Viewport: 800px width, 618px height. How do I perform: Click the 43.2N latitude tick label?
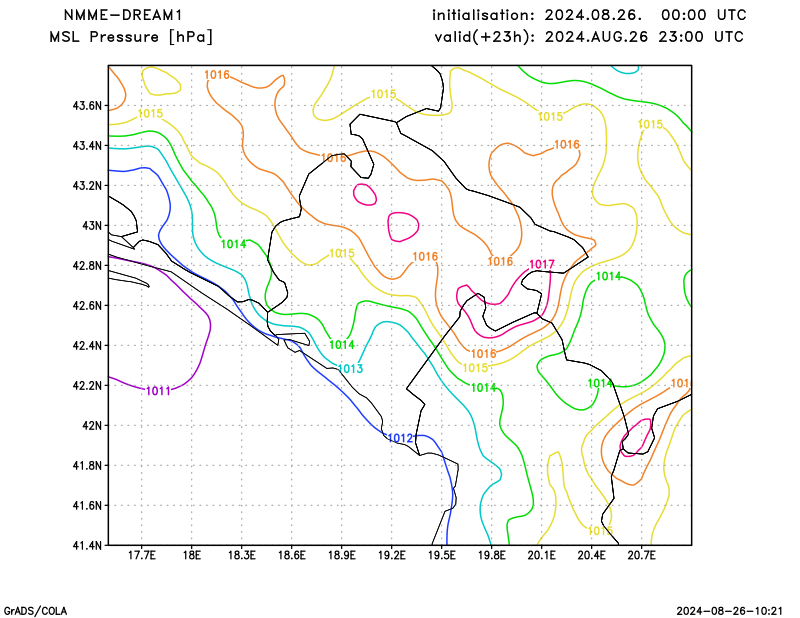click(87, 186)
